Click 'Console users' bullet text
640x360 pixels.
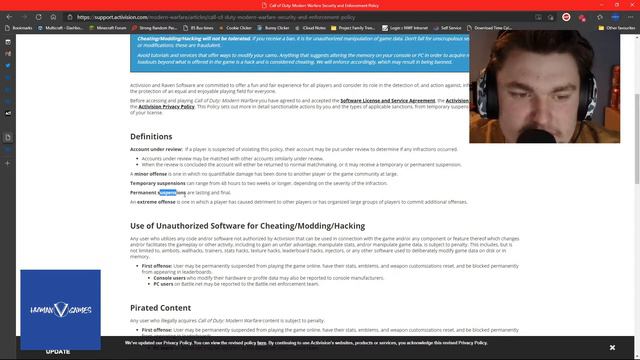tap(169, 278)
